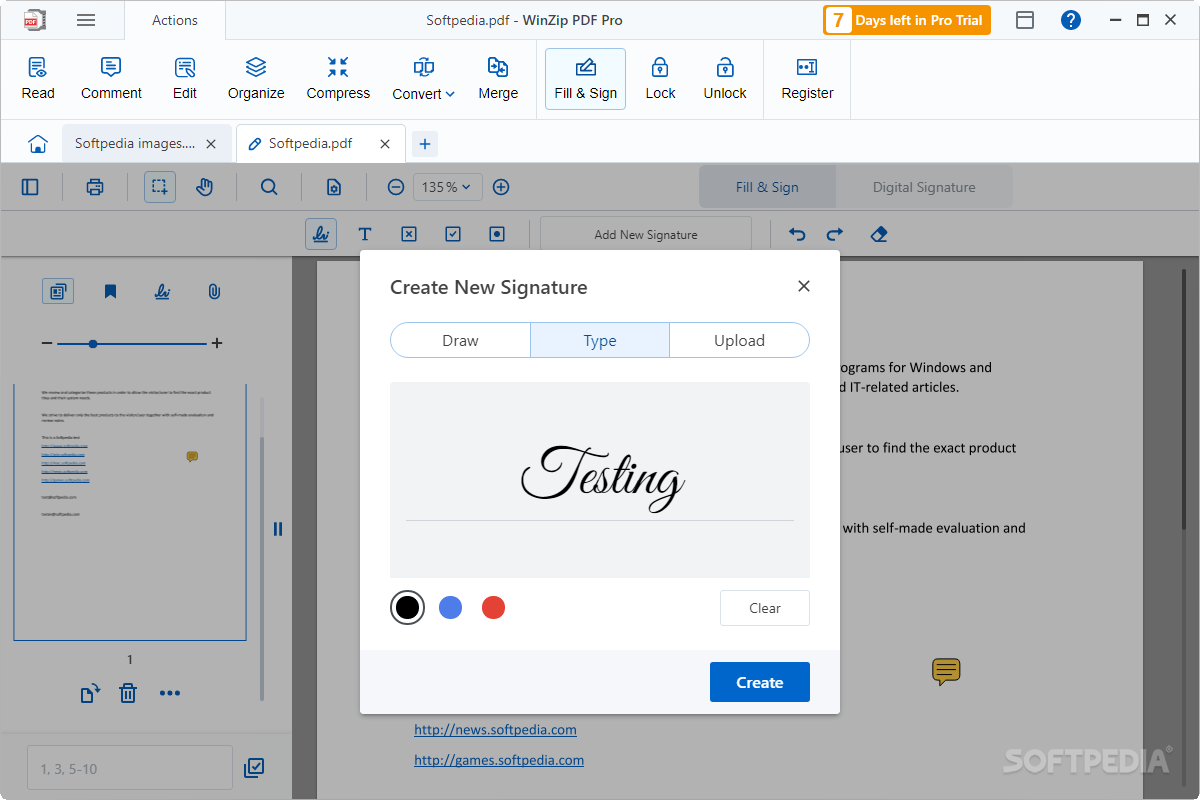The height and width of the screenshot is (800, 1200).
Task: Click the Lock PDF tool
Action: [660, 79]
